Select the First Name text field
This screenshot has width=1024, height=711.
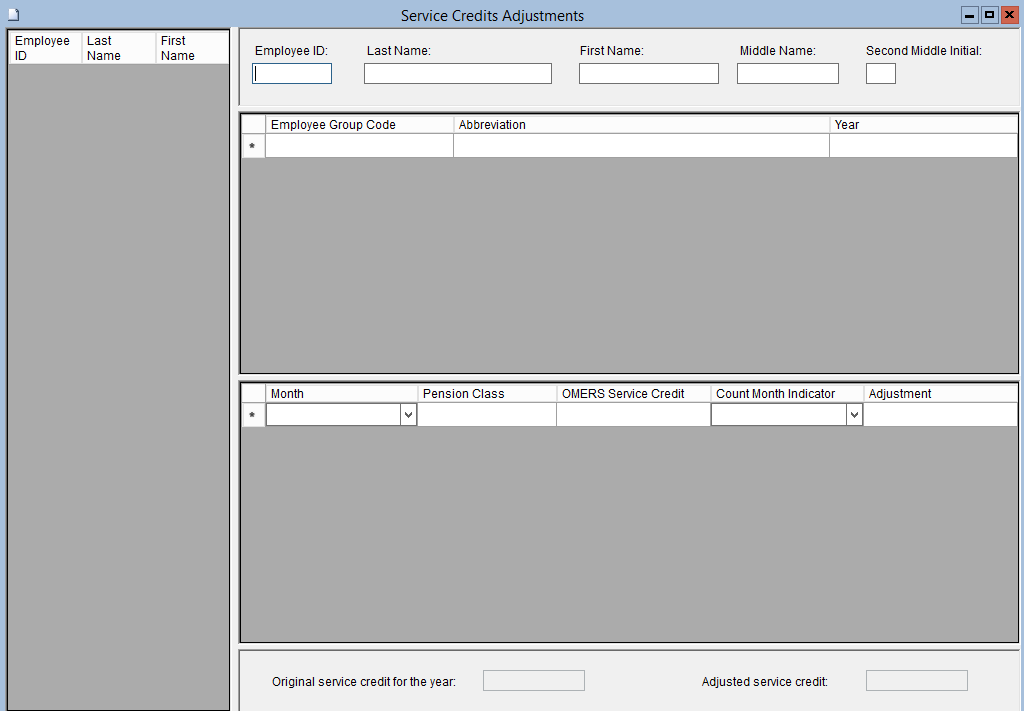click(648, 74)
